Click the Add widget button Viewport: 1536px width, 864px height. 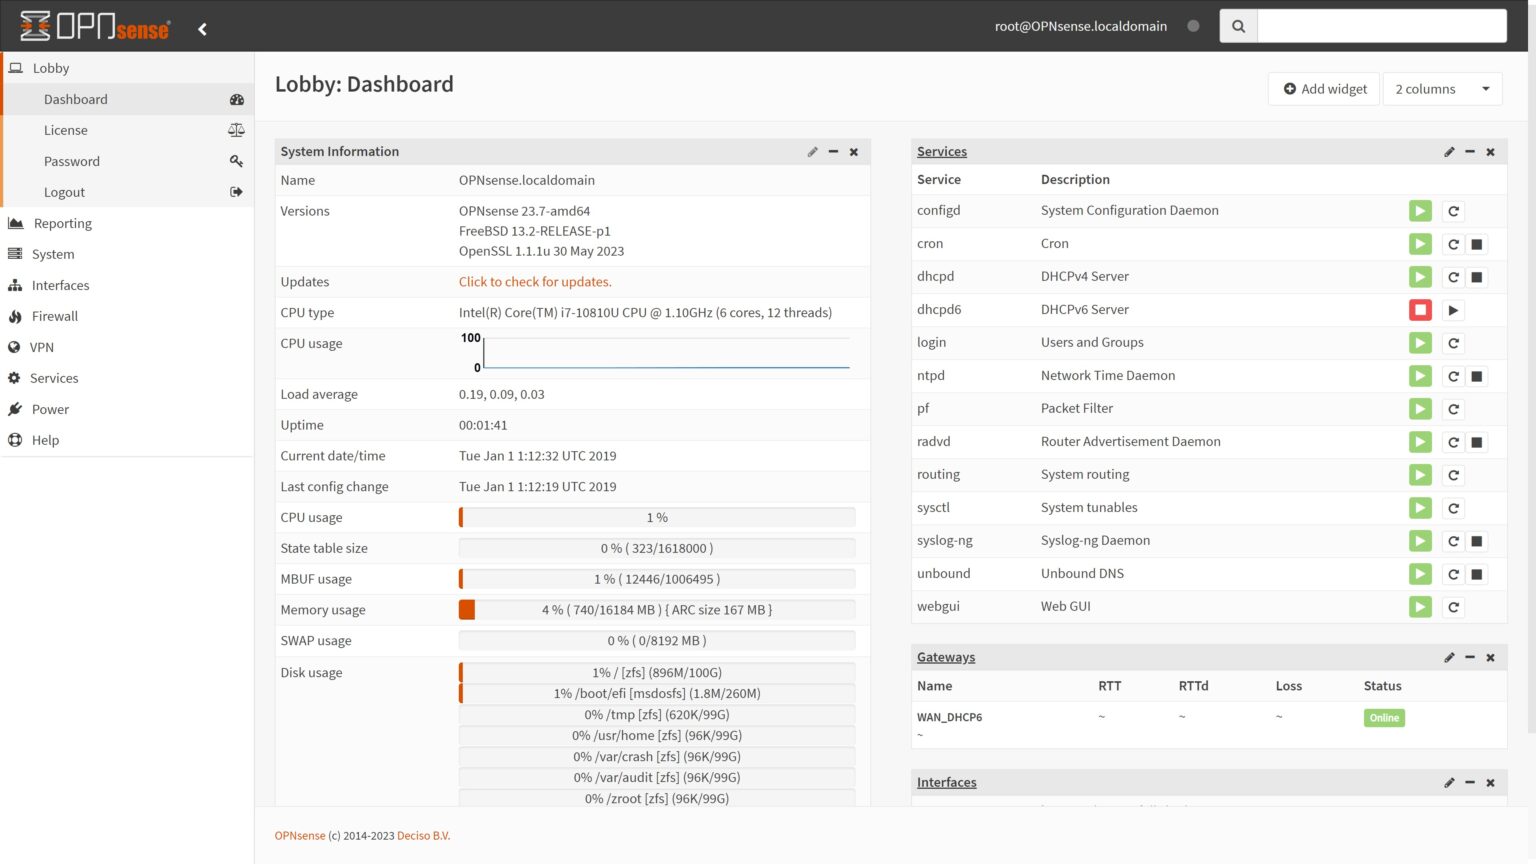tap(1323, 88)
